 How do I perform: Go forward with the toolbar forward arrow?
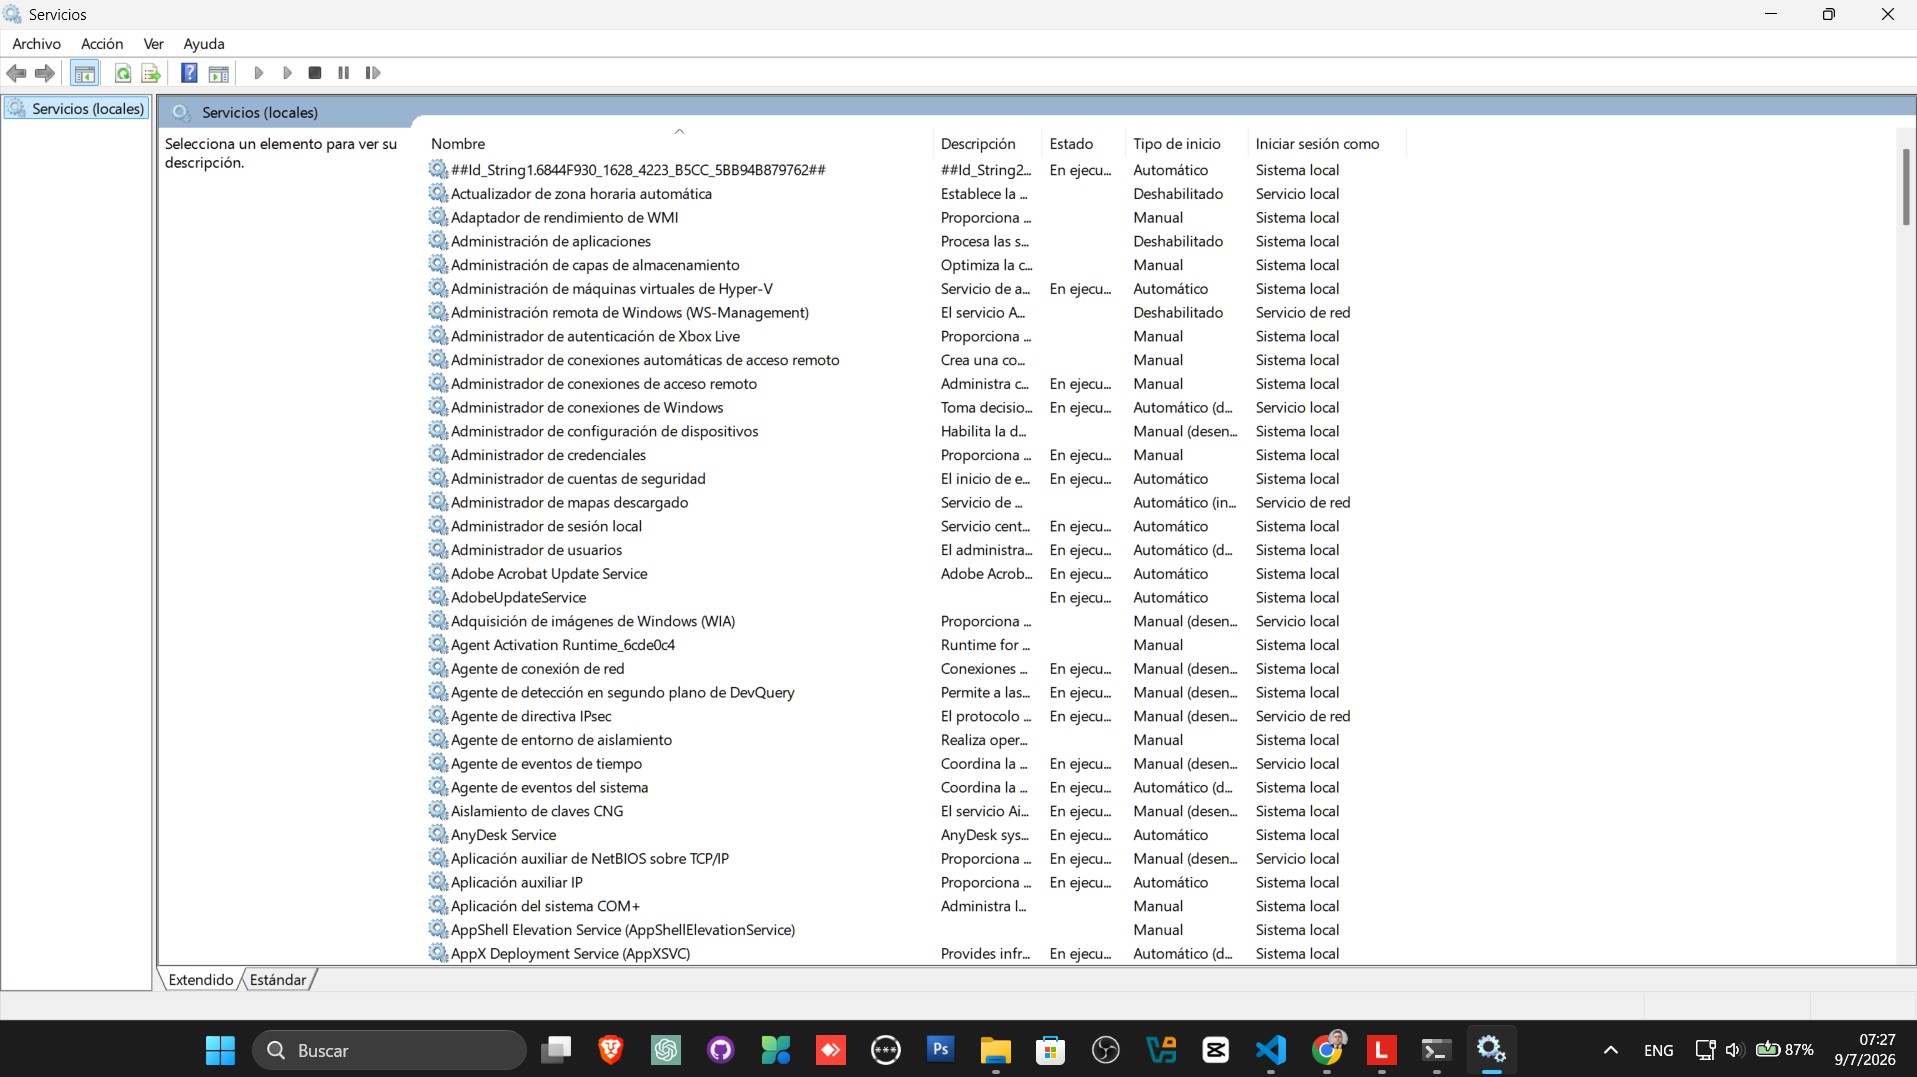pyautogui.click(x=44, y=73)
